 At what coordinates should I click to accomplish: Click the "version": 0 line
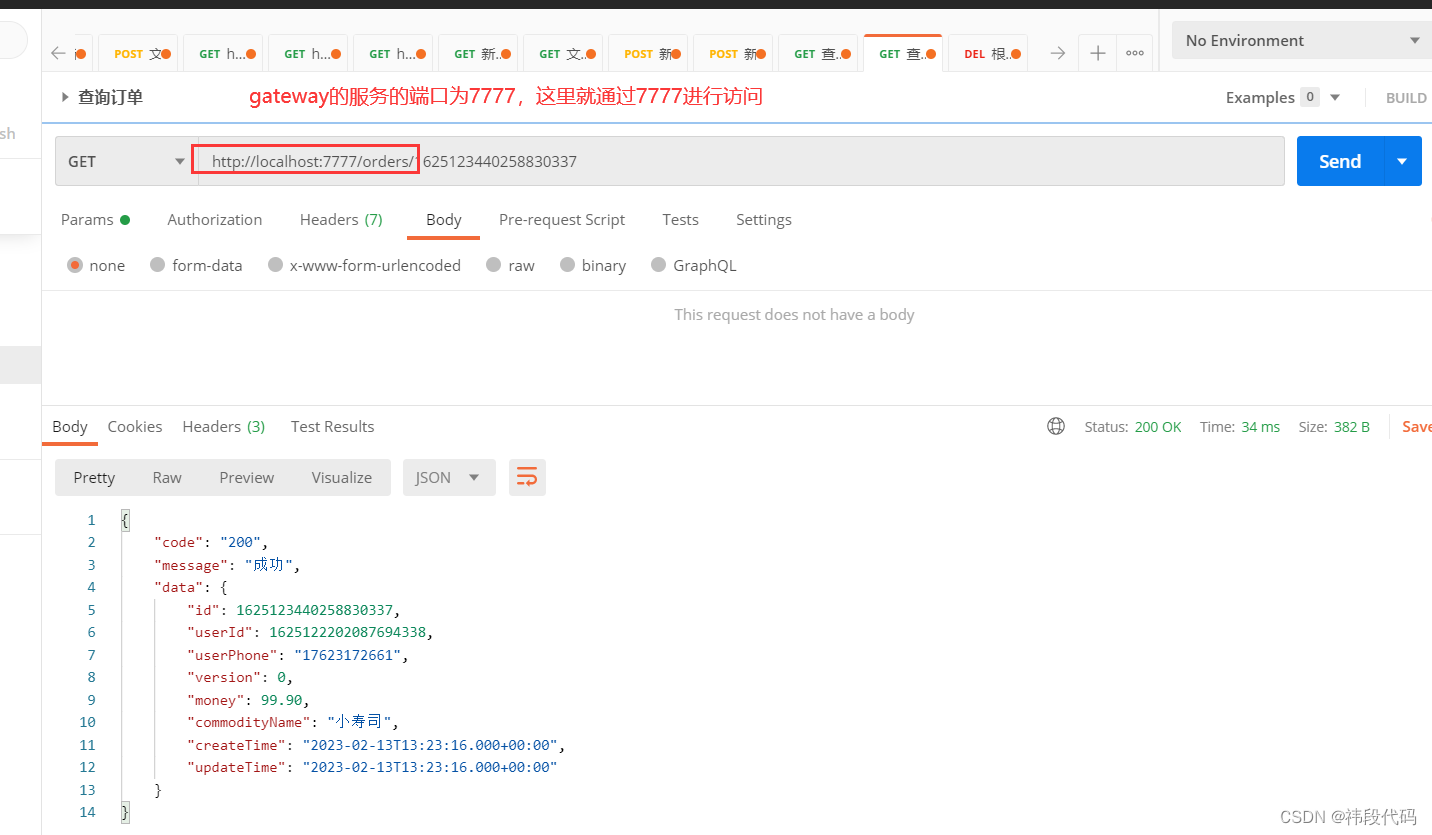(x=240, y=677)
